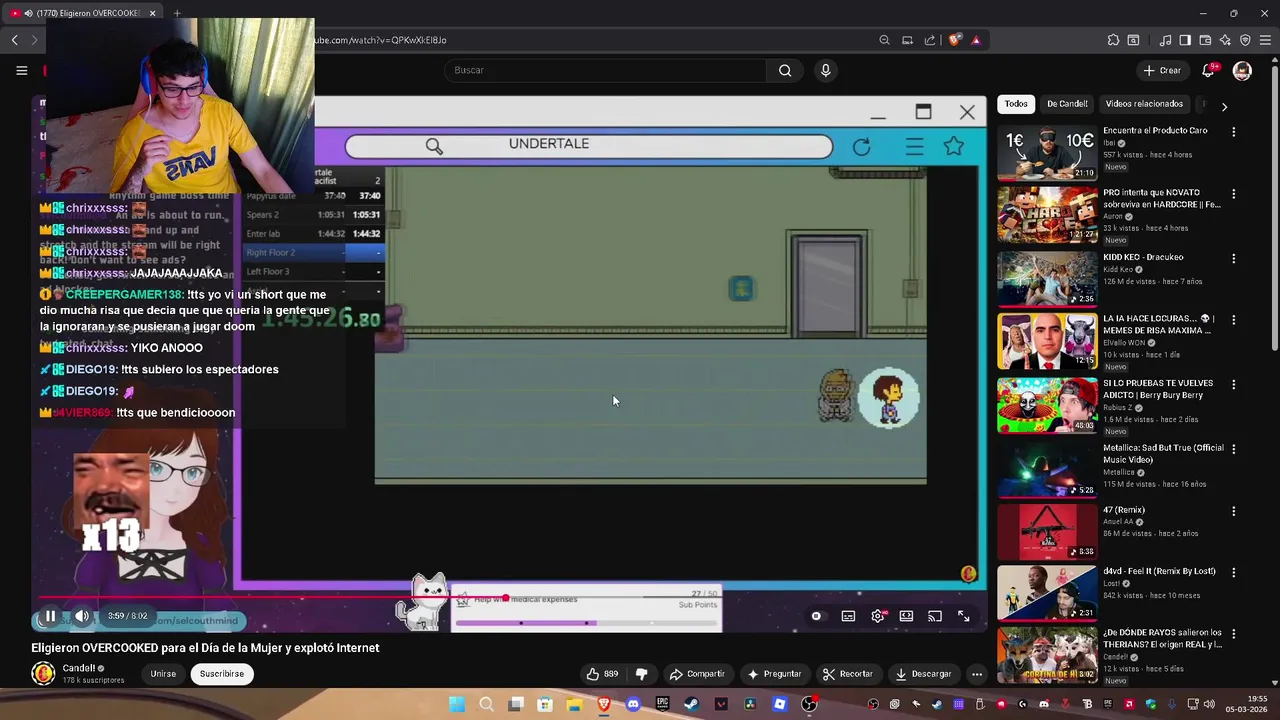
Task: Open Encuentra el Producto Caro thumbnail
Action: click(1047, 152)
